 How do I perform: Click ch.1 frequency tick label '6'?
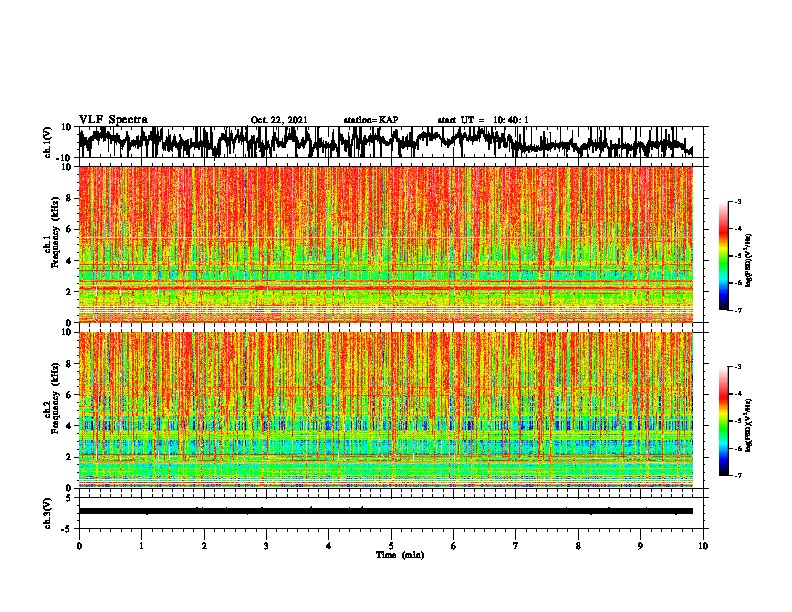[x=69, y=229]
